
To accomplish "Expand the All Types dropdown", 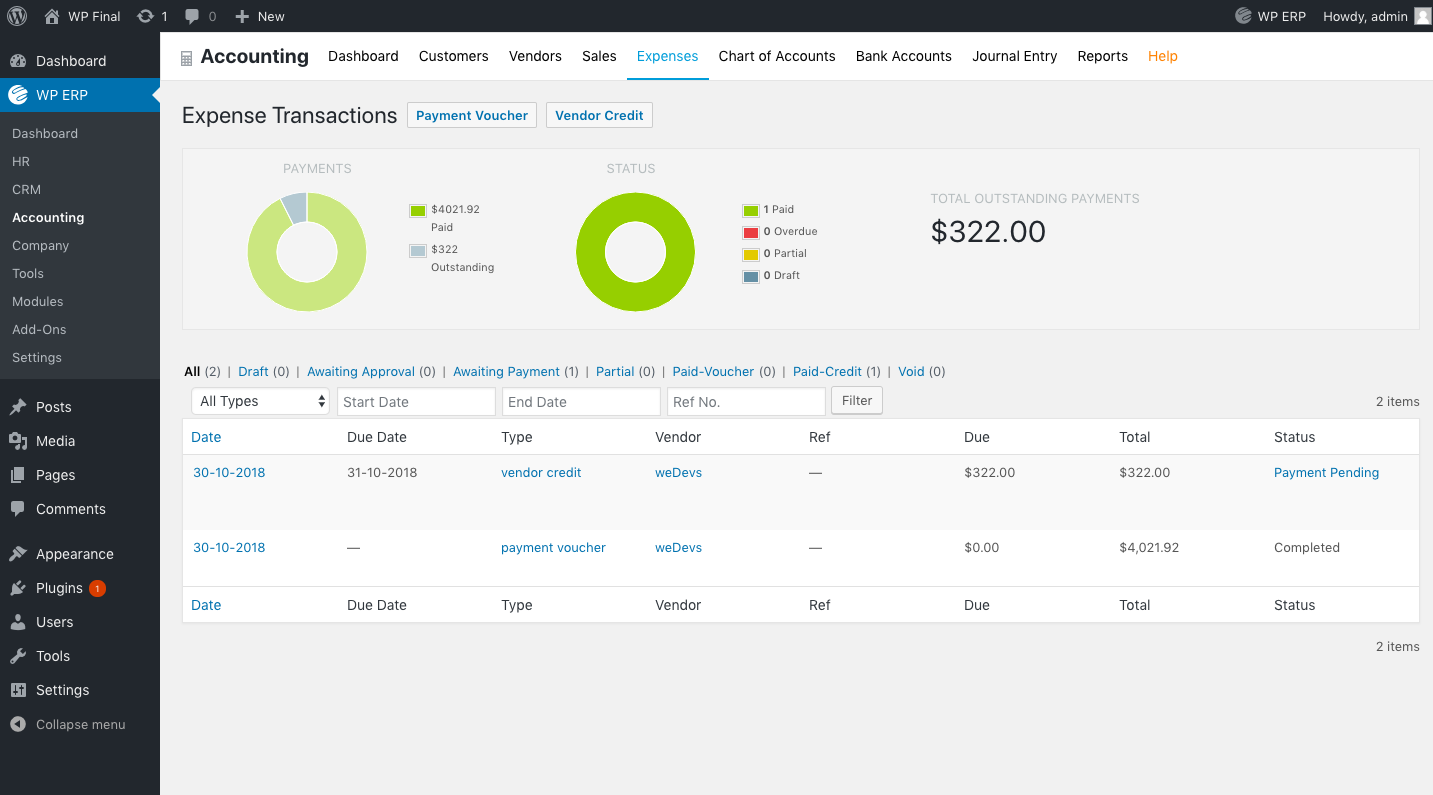I will point(261,401).
